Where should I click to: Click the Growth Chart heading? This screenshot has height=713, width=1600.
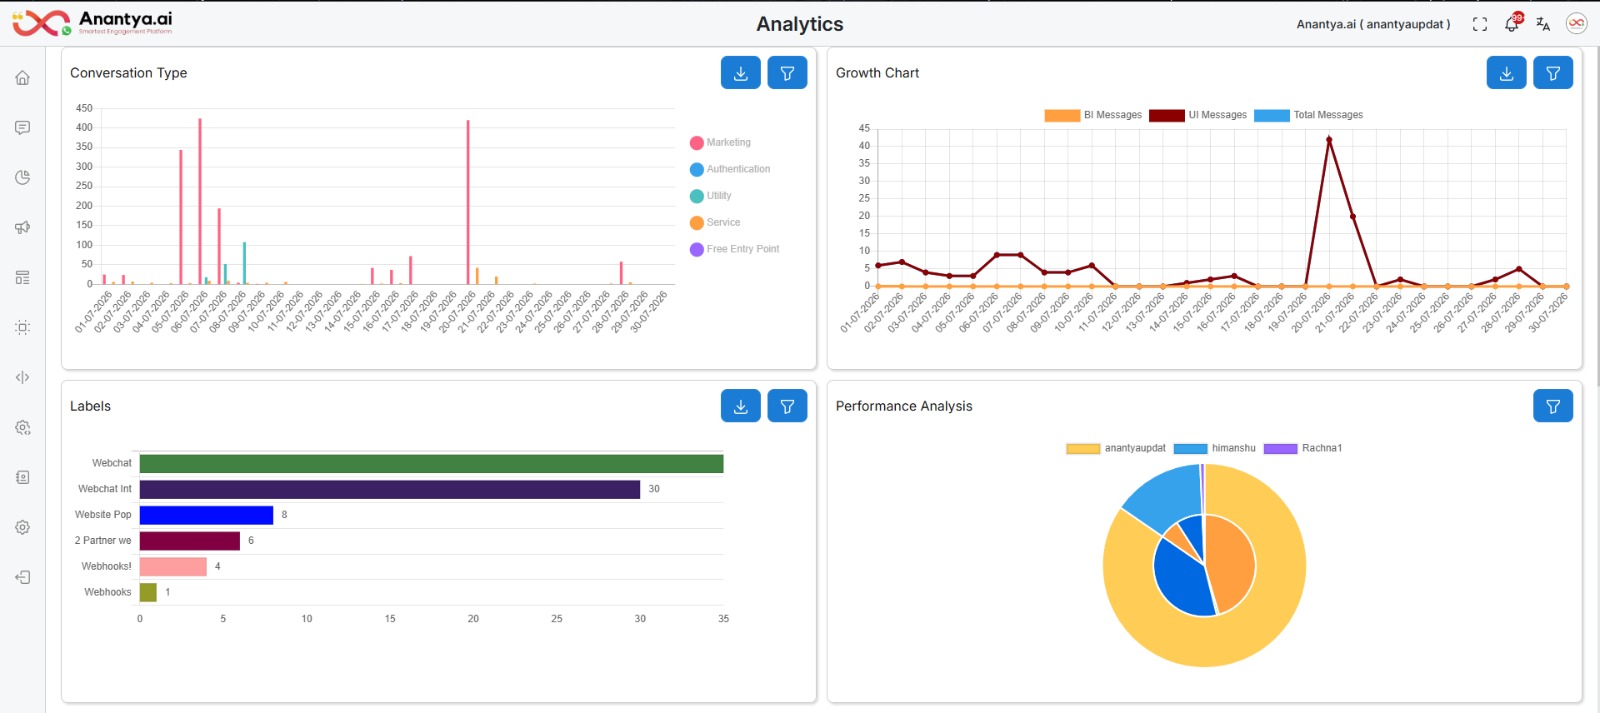click(x=877, y=73)
